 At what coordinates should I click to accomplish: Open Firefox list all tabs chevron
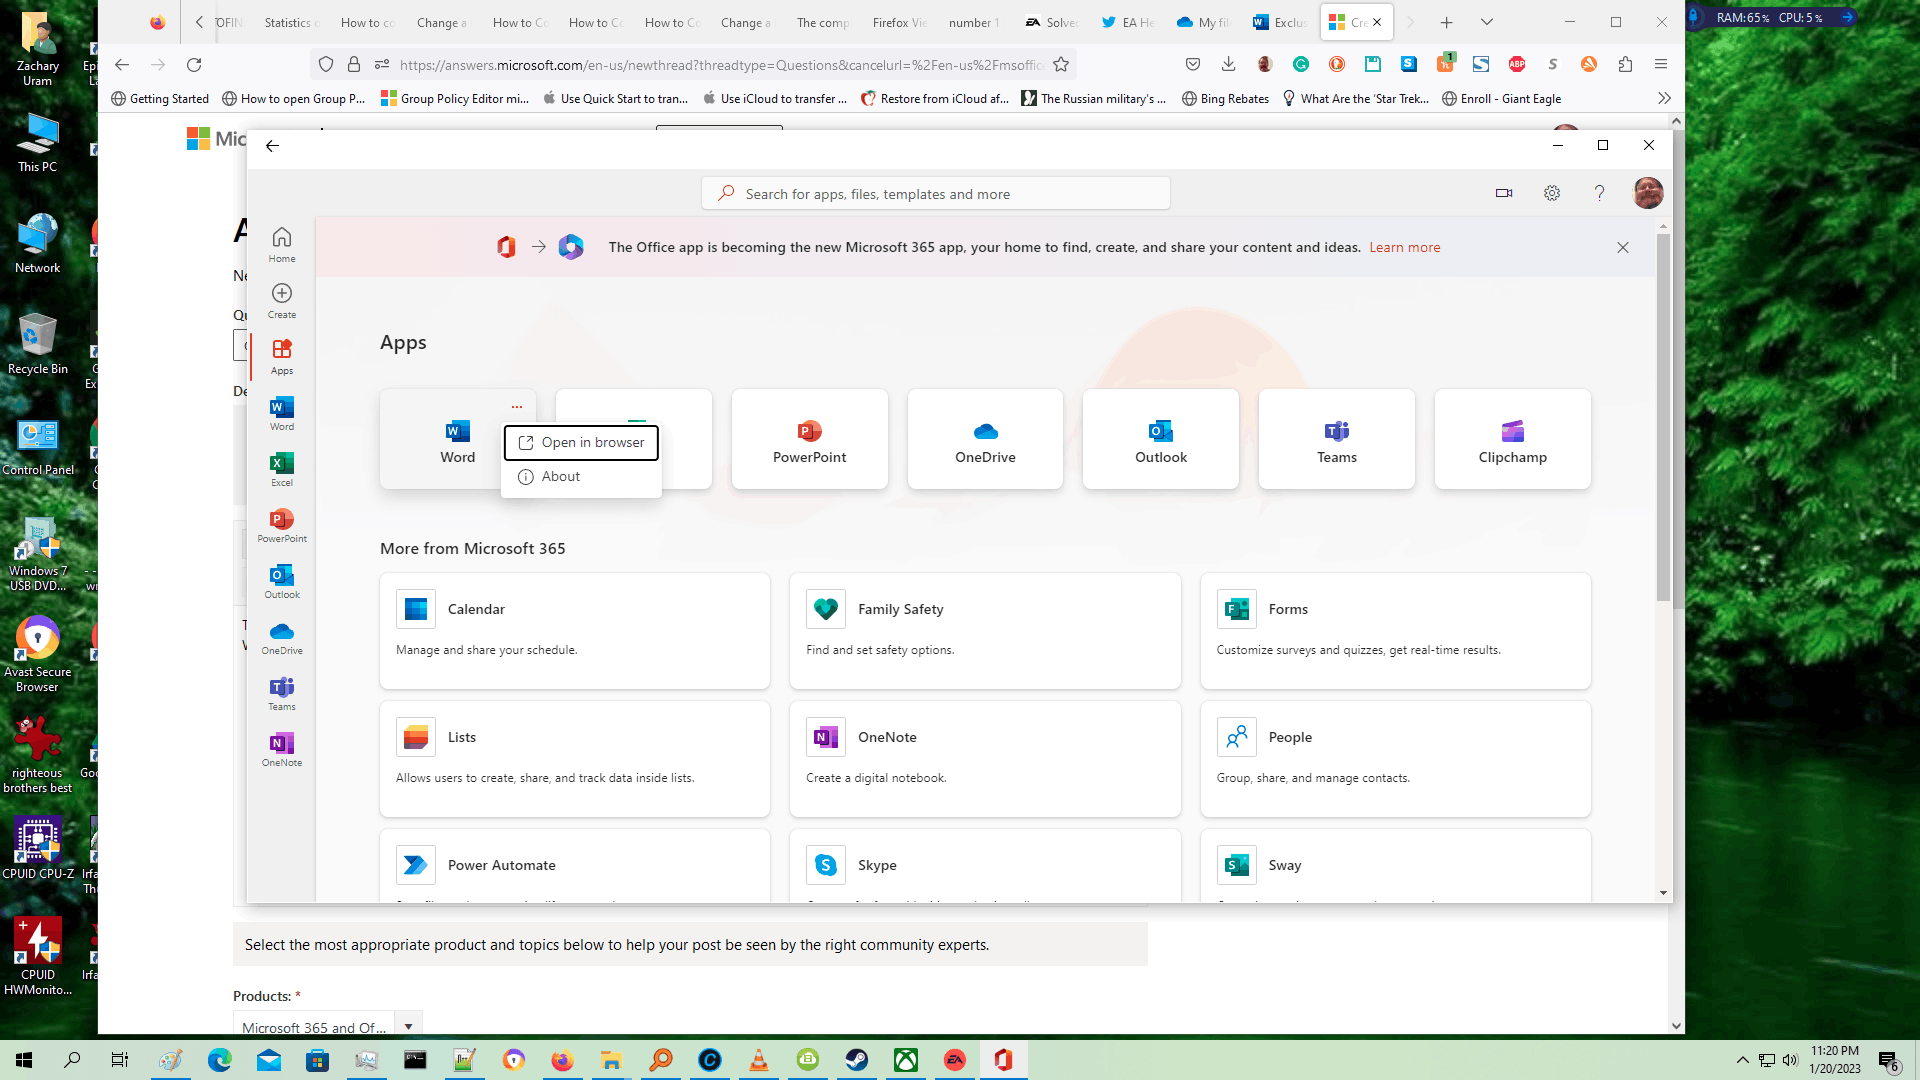coord(1487,22)
